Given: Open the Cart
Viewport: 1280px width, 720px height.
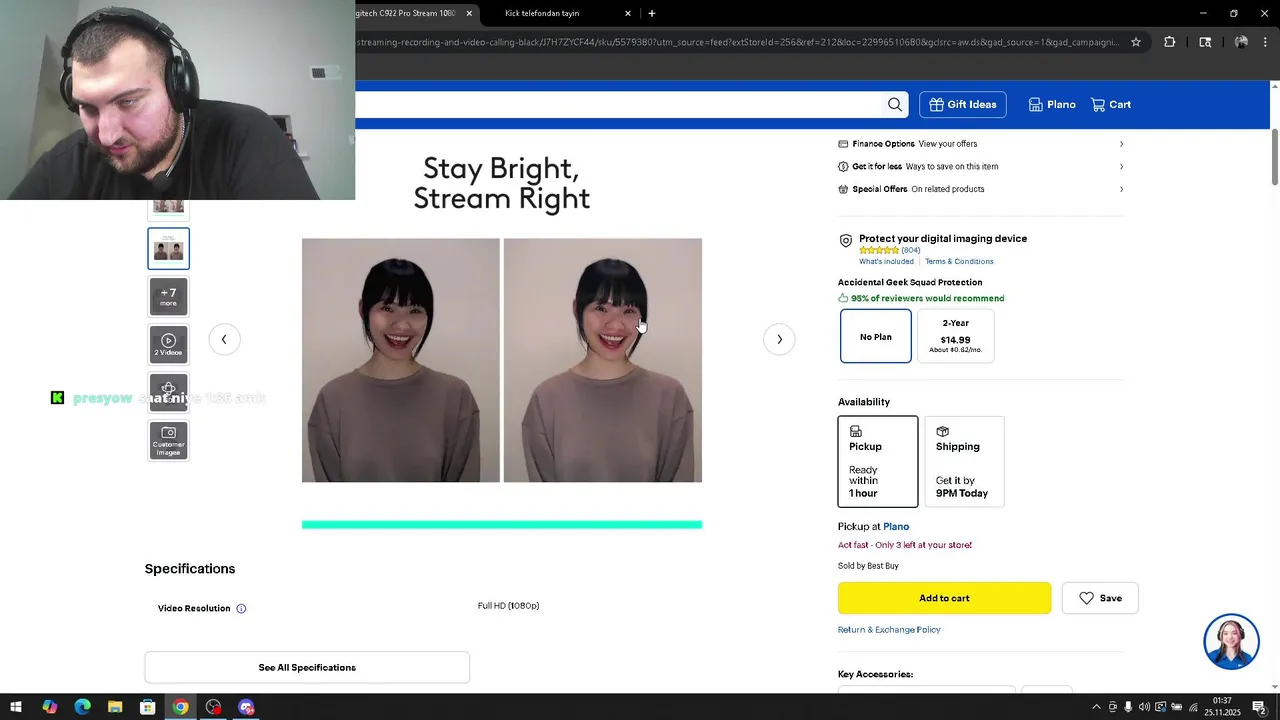Looking at the screenshot, I should point(1111,104).
